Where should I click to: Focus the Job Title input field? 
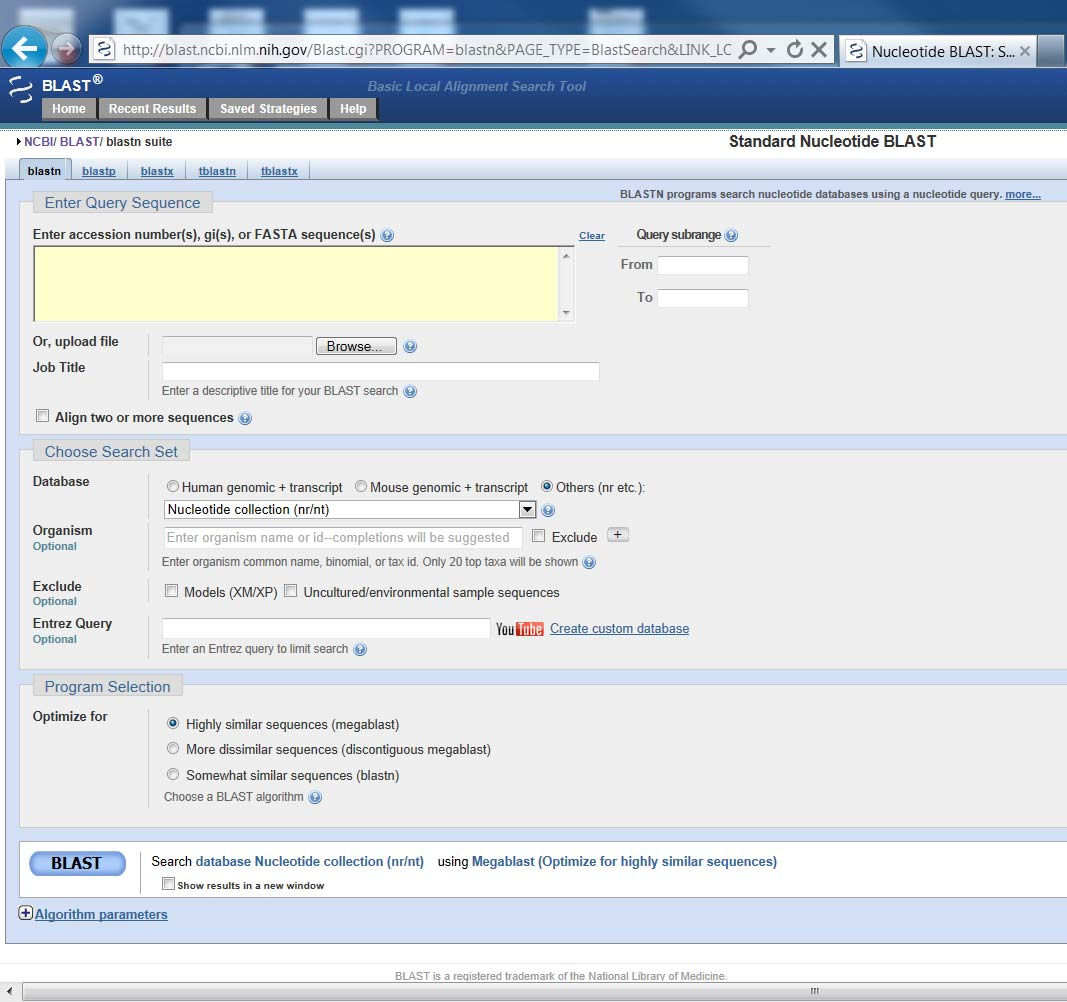(380, 372)
